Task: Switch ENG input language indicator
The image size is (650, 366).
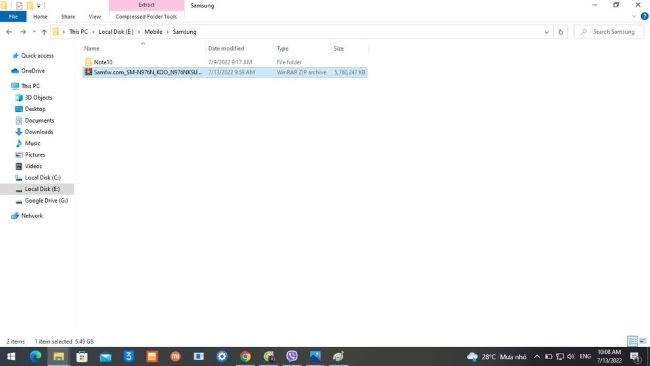Action: pos(585,356)
